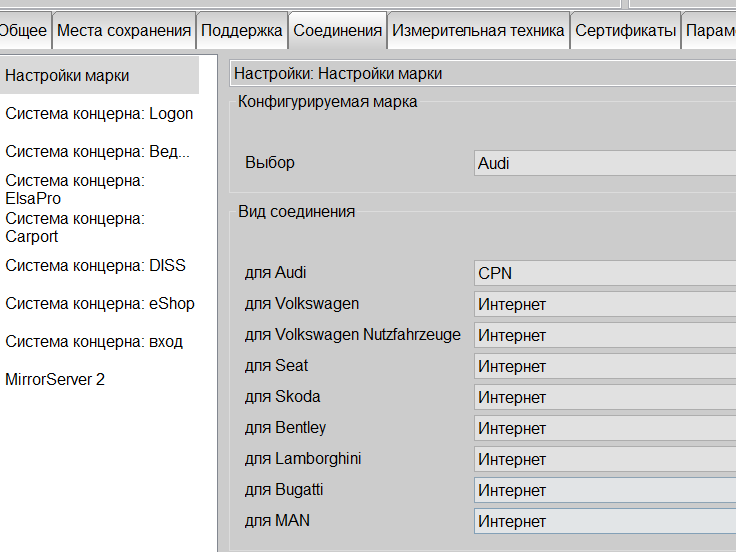The height and width of the screenshot is (552, 736).
Task: Open the Сертификаты tab
Action: (625, 31)
